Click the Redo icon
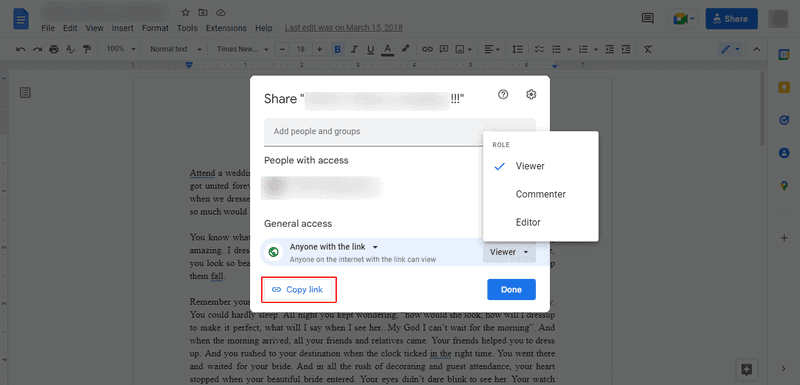800x385 pixels. [x=37, y=49]
